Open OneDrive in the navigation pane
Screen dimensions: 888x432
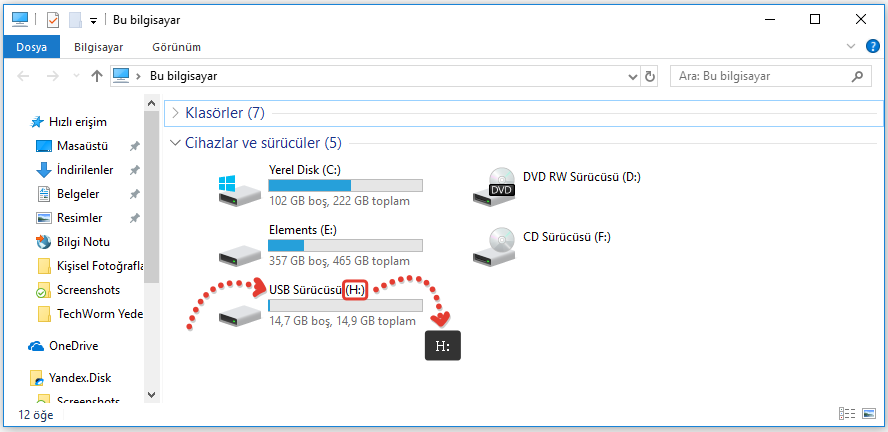pos(73,346)
